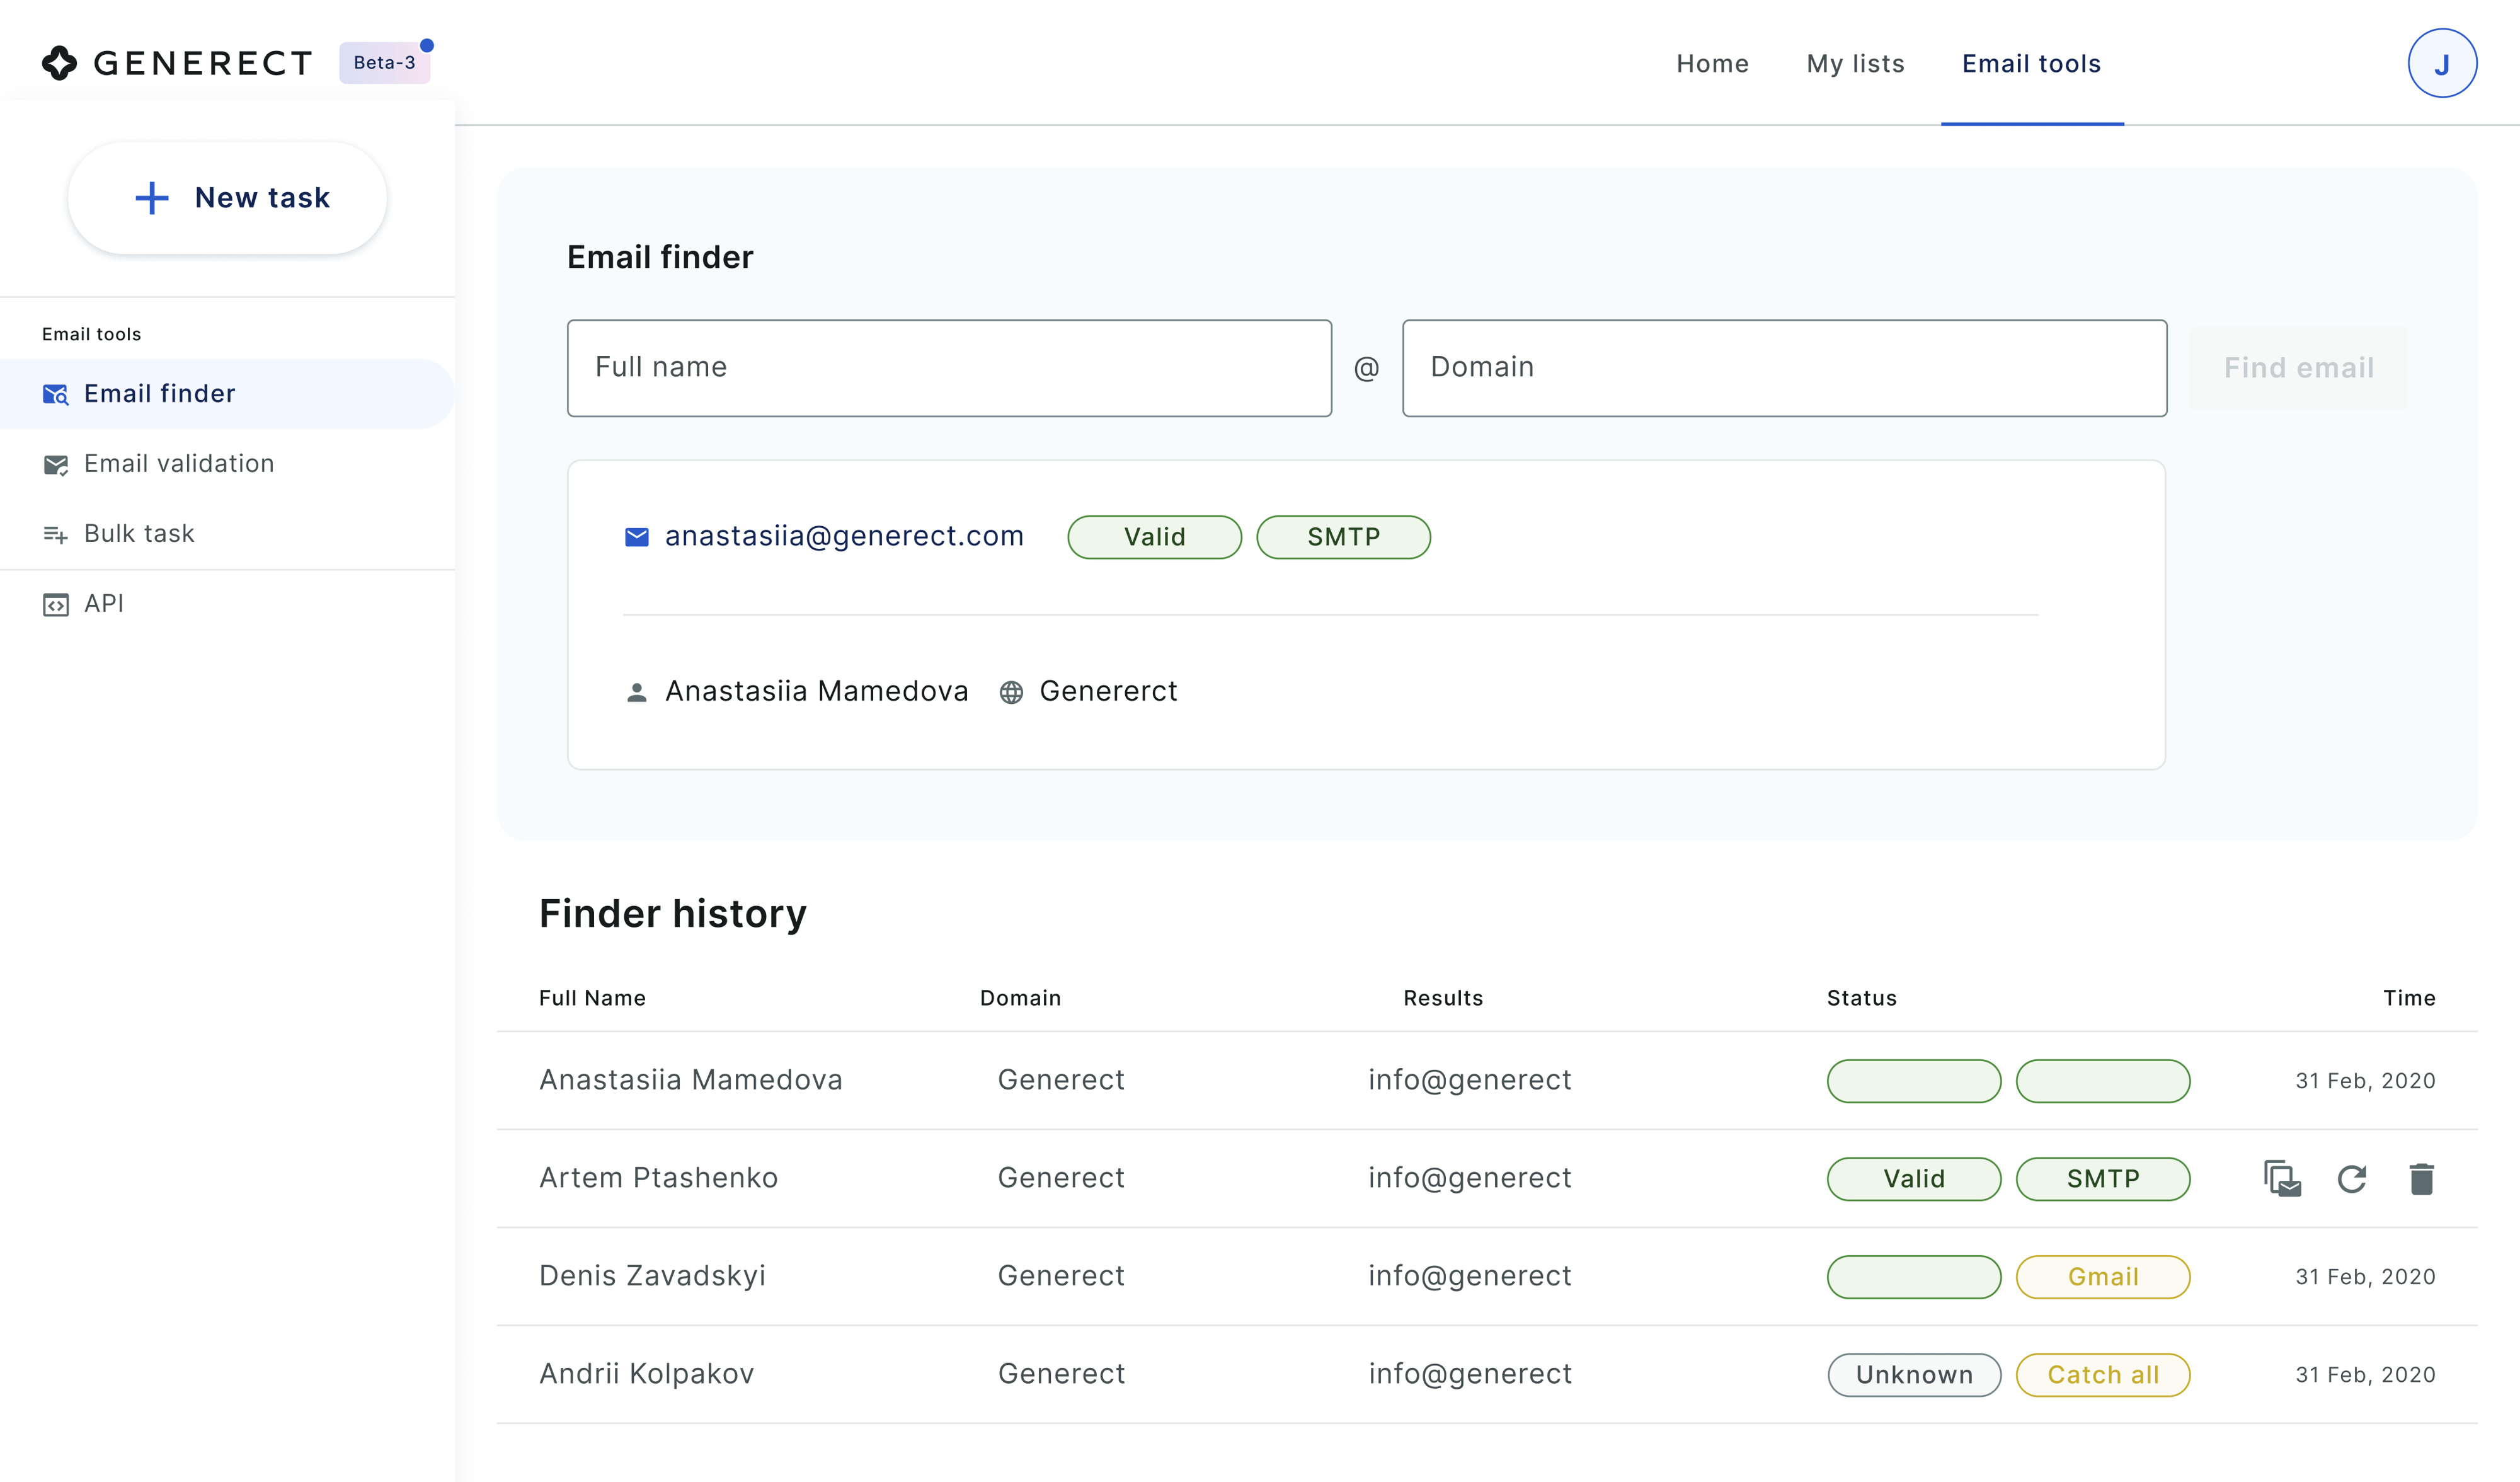Click the anastasiia@generect.com email link
Screen dimensions: 2520x1482
pos(844,537)
